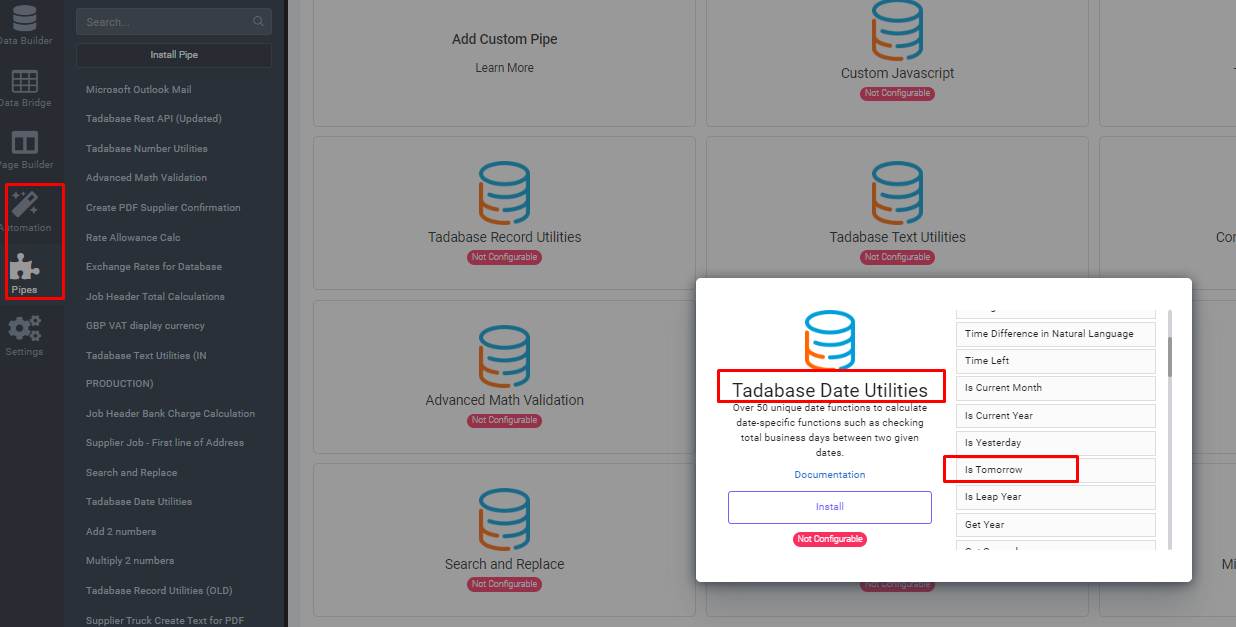Select Supplier Job - First line of Address
Image resolution: width=1236 pixels, height=627 pixels.
point(165,443)
